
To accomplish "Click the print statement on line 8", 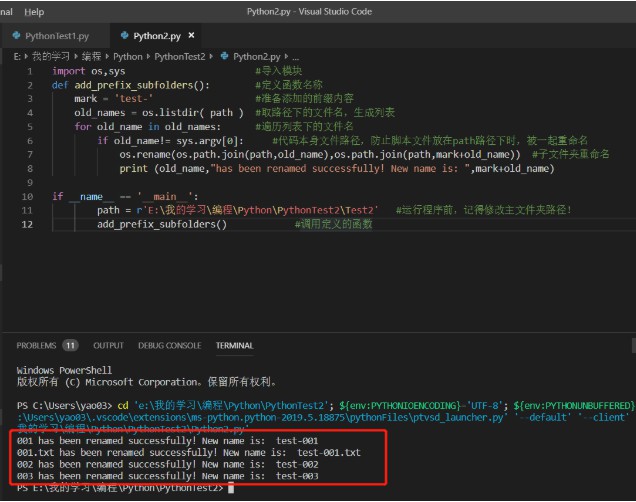I will tap(337, 168).
